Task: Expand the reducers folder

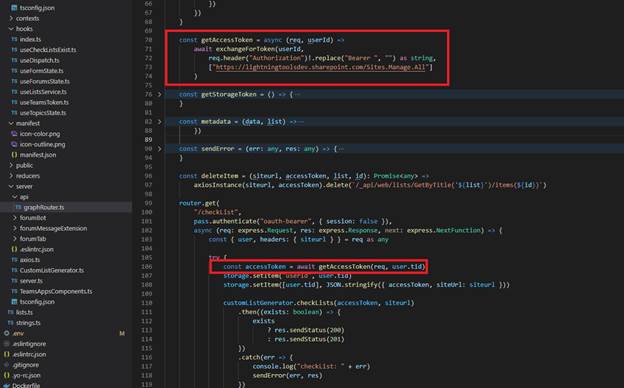Action: [x=27, y=176]
